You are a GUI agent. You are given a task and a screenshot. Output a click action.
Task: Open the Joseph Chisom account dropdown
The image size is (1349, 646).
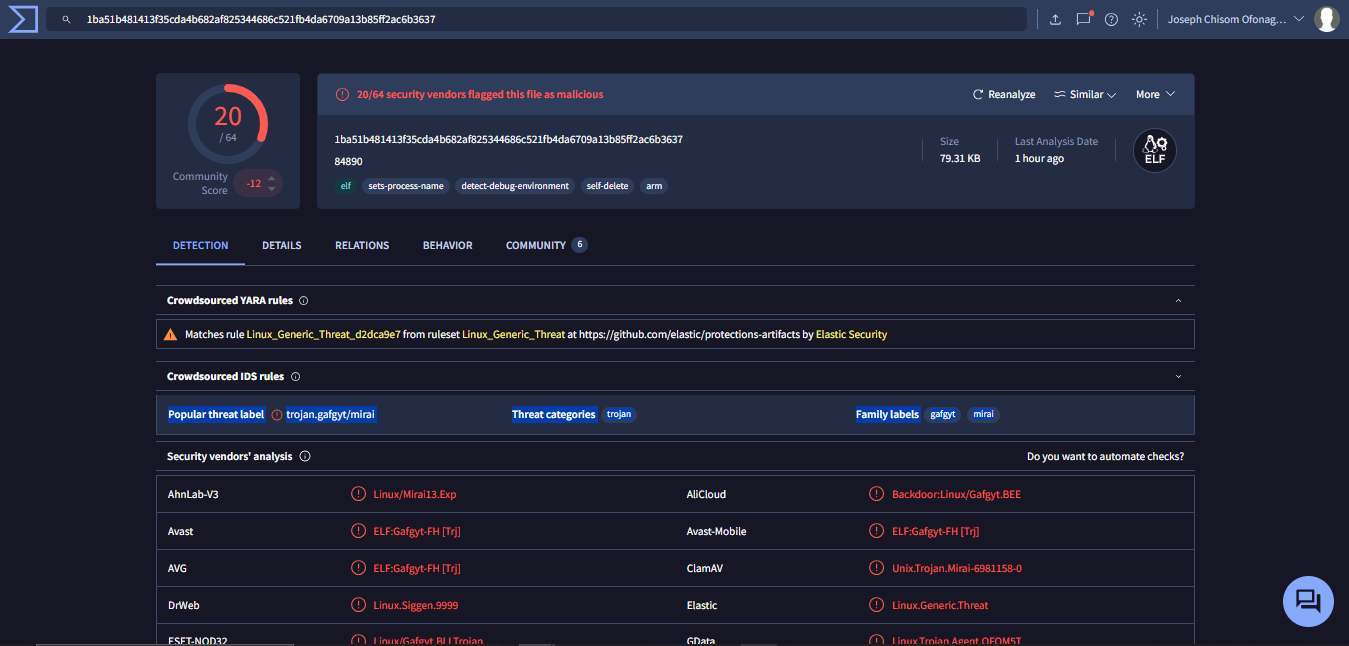tap(1236, 19)
